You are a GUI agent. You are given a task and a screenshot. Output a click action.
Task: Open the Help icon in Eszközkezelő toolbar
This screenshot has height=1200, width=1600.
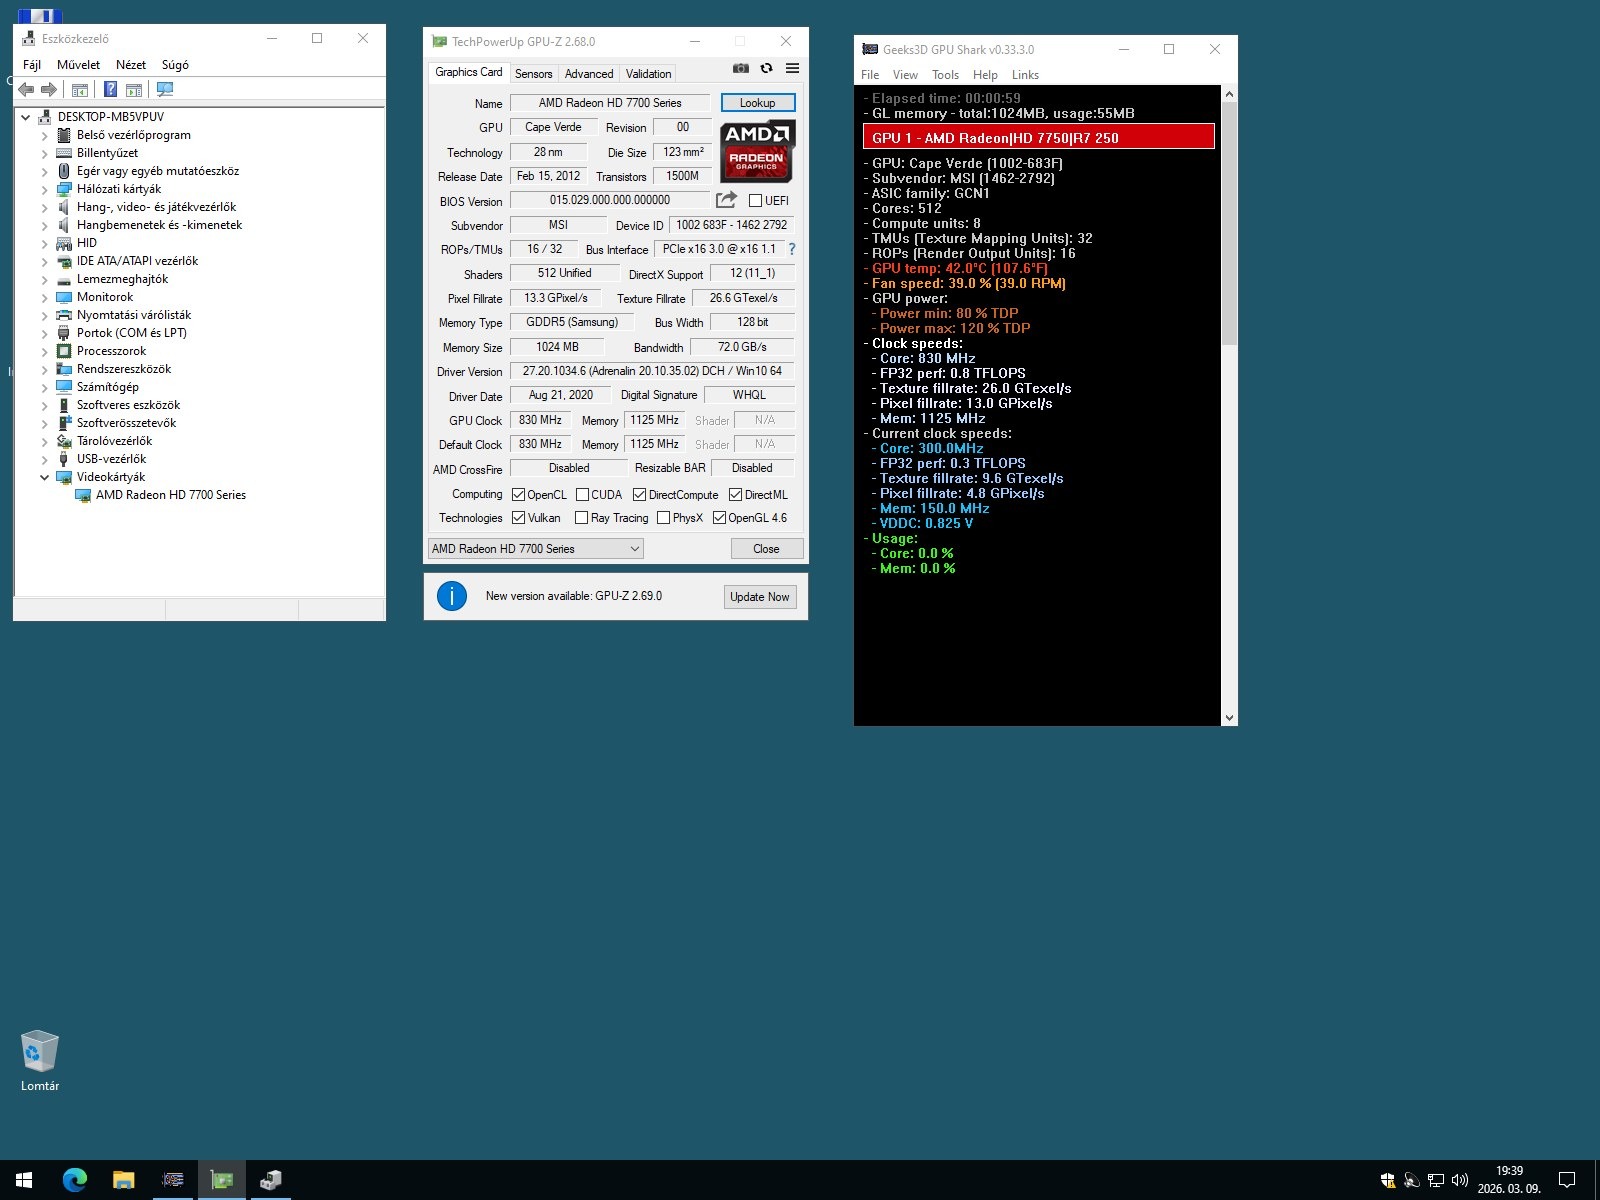click(110, 89)
